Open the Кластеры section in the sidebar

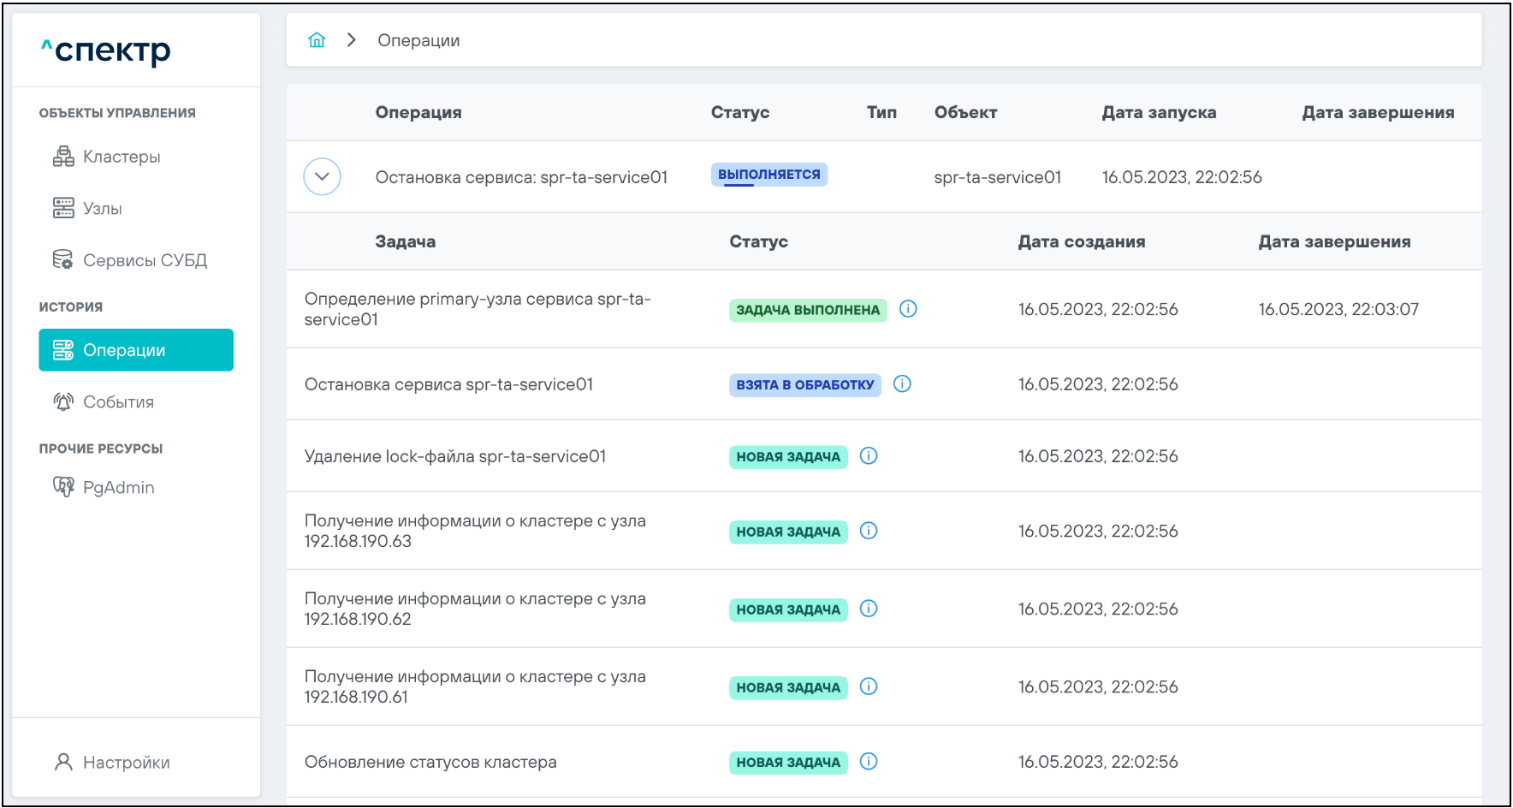120,157
